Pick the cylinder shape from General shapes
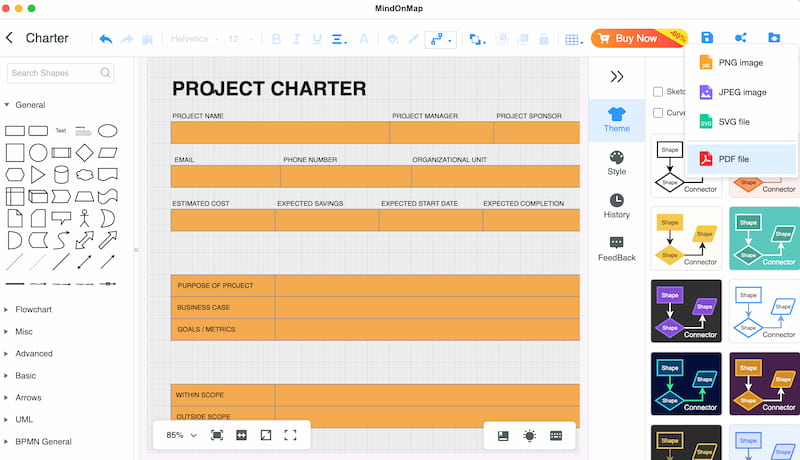 pyautogui.click(x=61, y=174)
